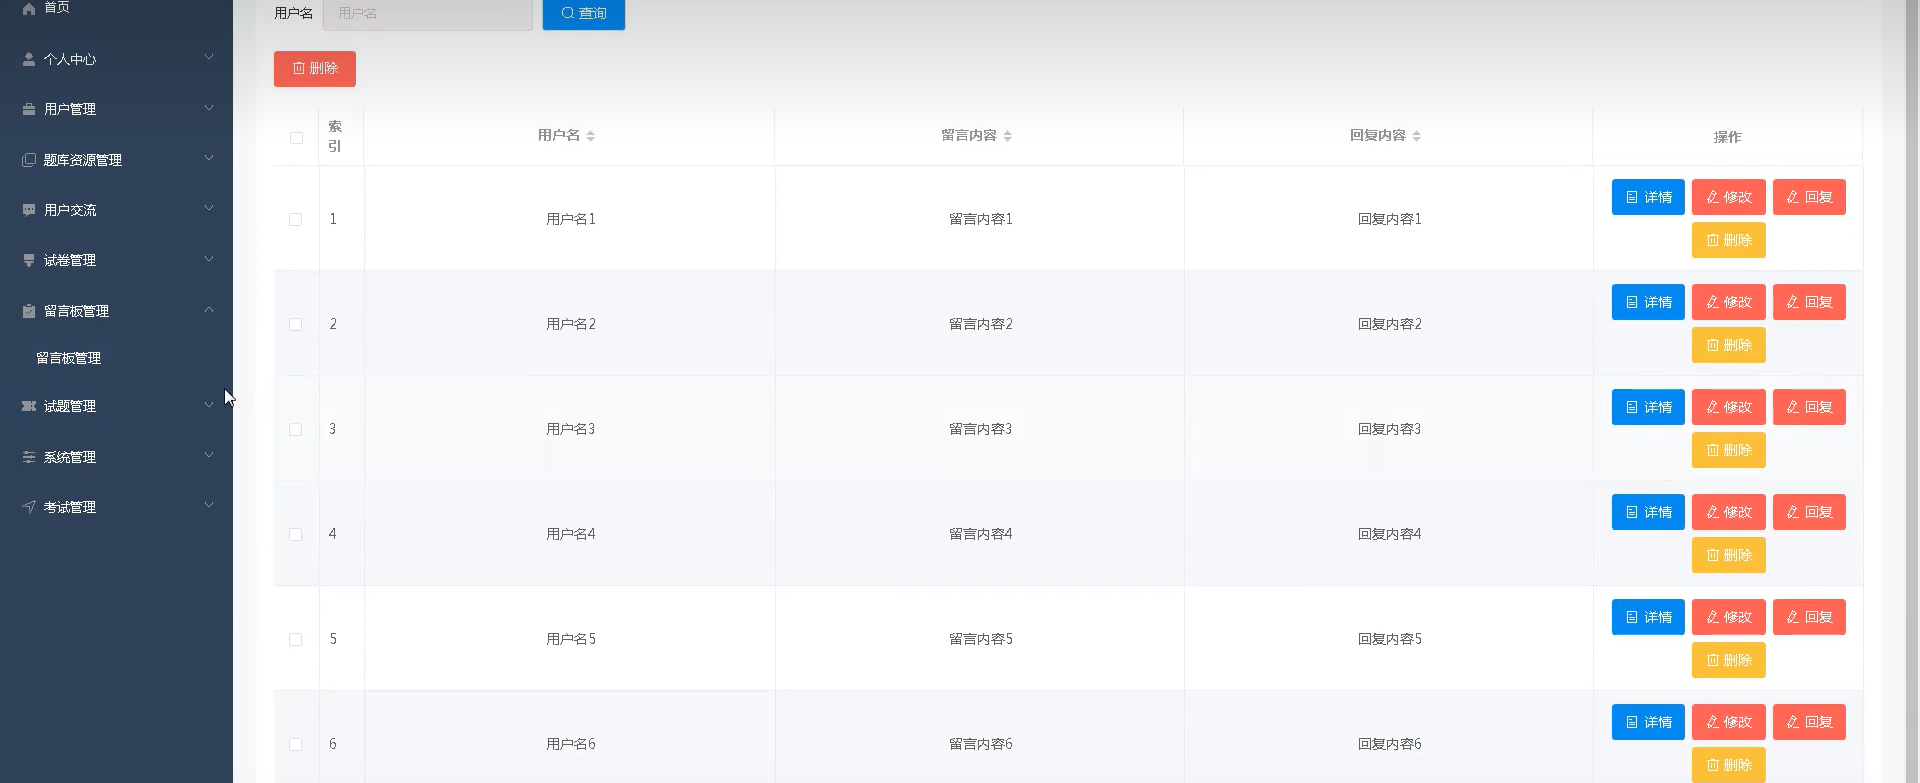Viewport: 1920px width, 783px height.
Task: Expand the 试卷管理 chevron
Action: pyautogui.click(x=209, y=258)
